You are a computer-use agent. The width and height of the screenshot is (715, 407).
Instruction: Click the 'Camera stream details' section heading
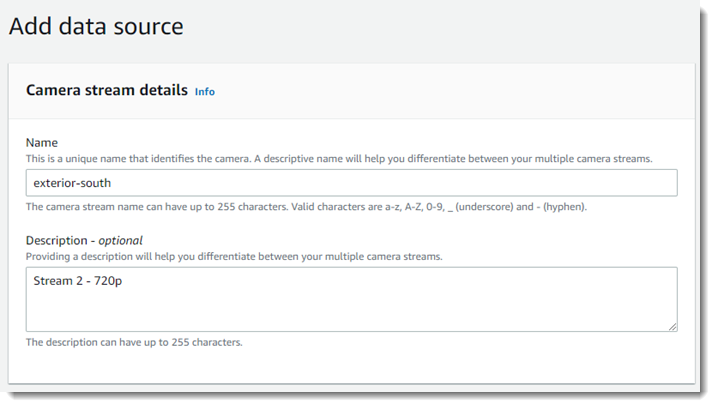click(106, 90)
